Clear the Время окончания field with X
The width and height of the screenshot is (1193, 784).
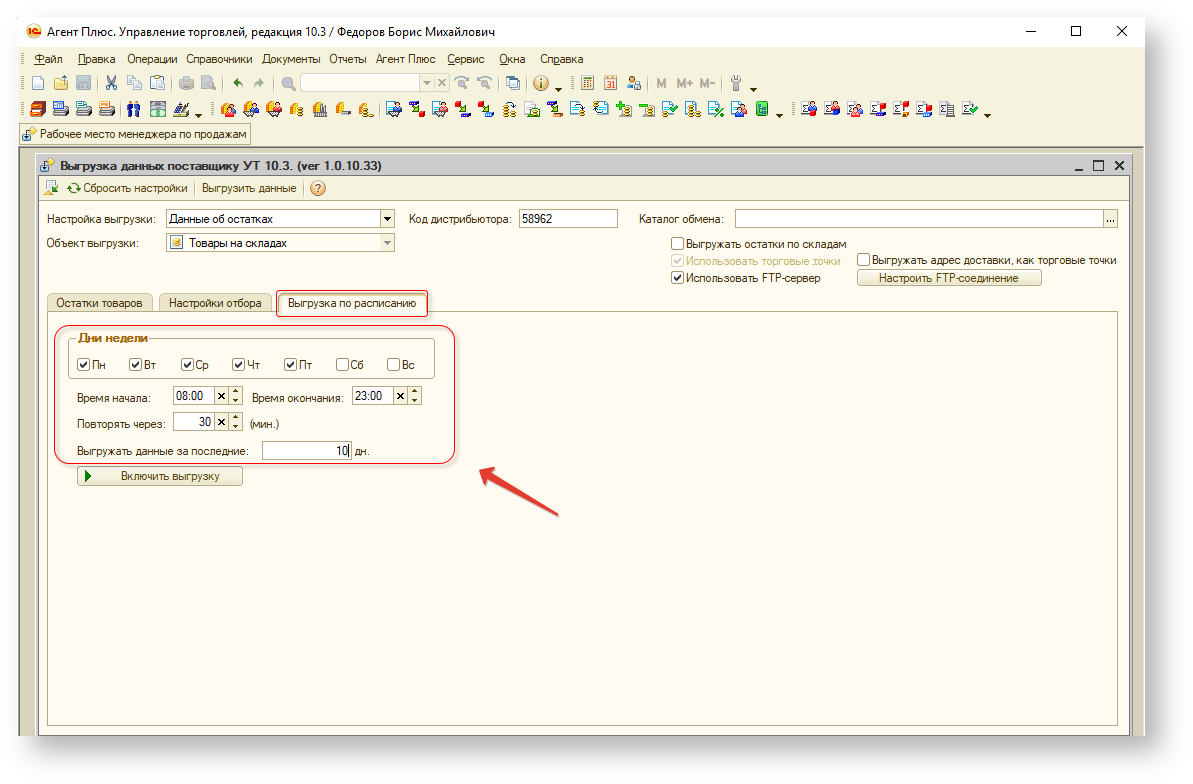400,396
